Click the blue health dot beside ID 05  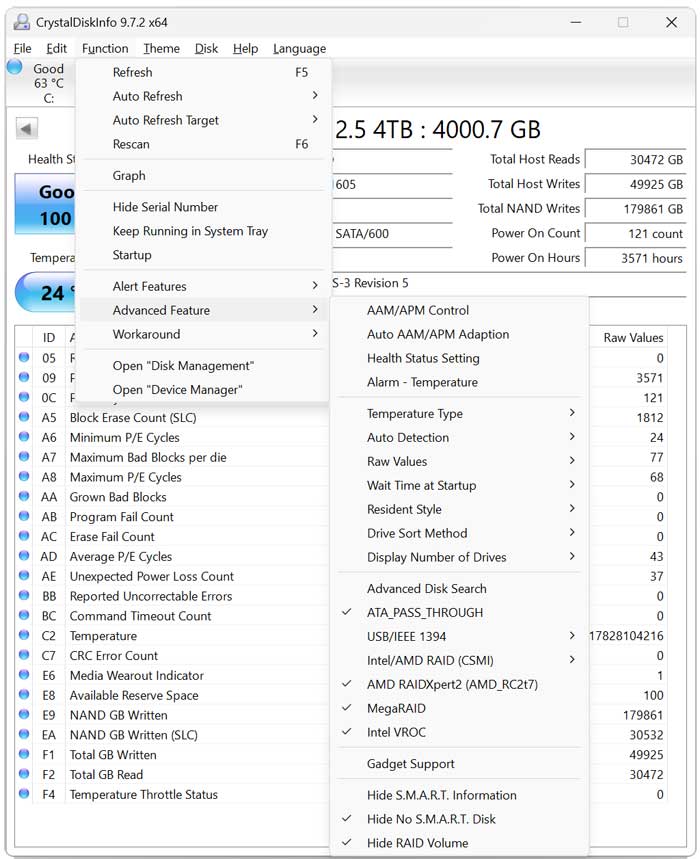pos(23,358)
